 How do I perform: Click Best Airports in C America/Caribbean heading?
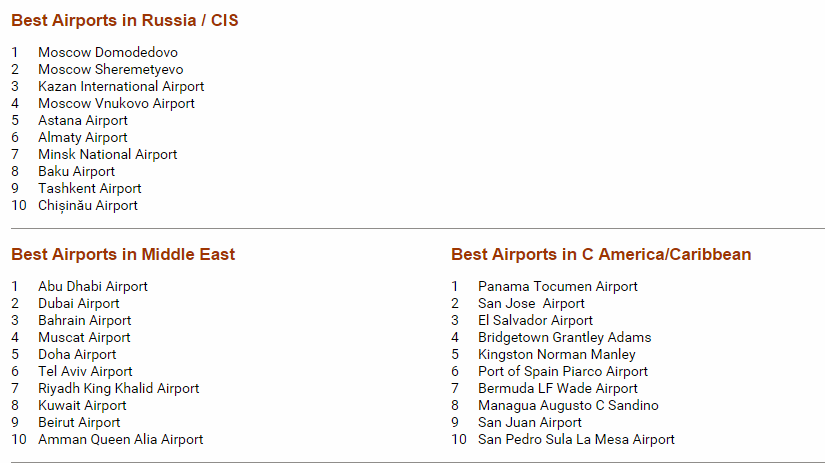(x=601, y=255)
